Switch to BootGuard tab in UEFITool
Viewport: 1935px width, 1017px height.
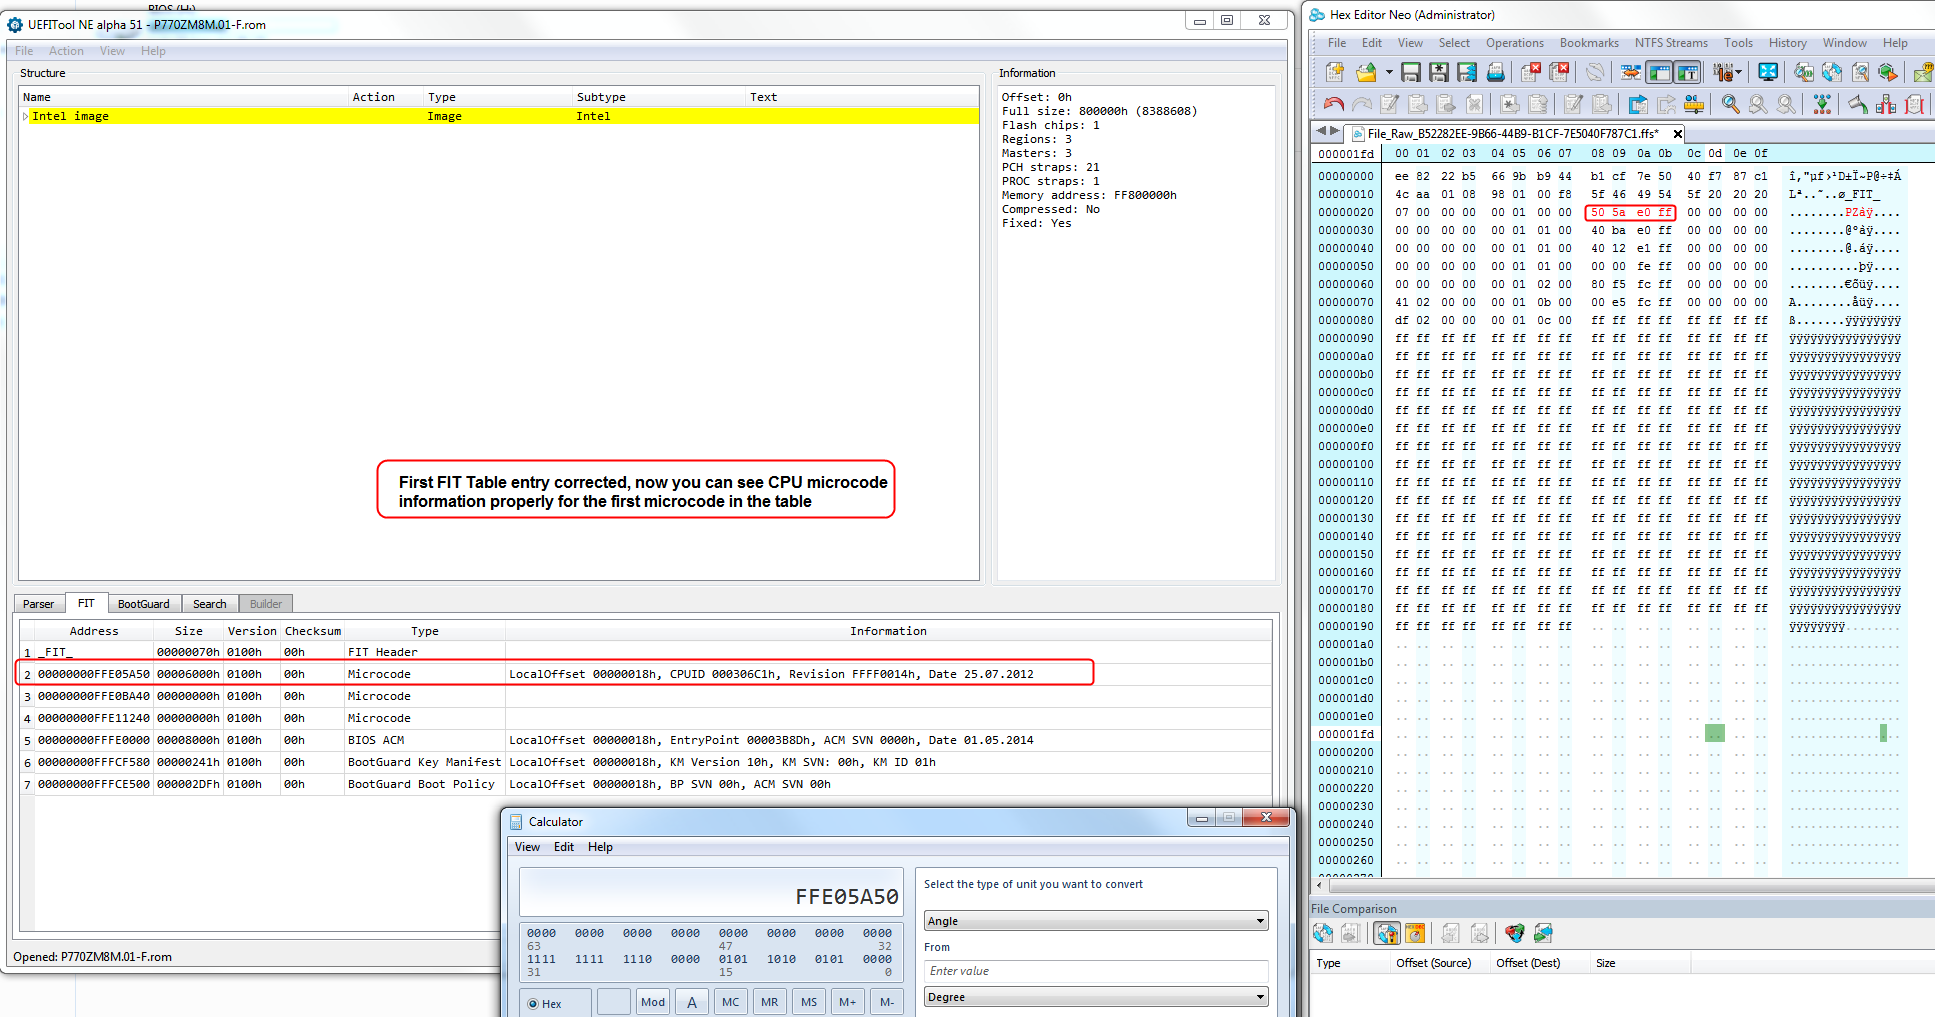coord(143,604)
